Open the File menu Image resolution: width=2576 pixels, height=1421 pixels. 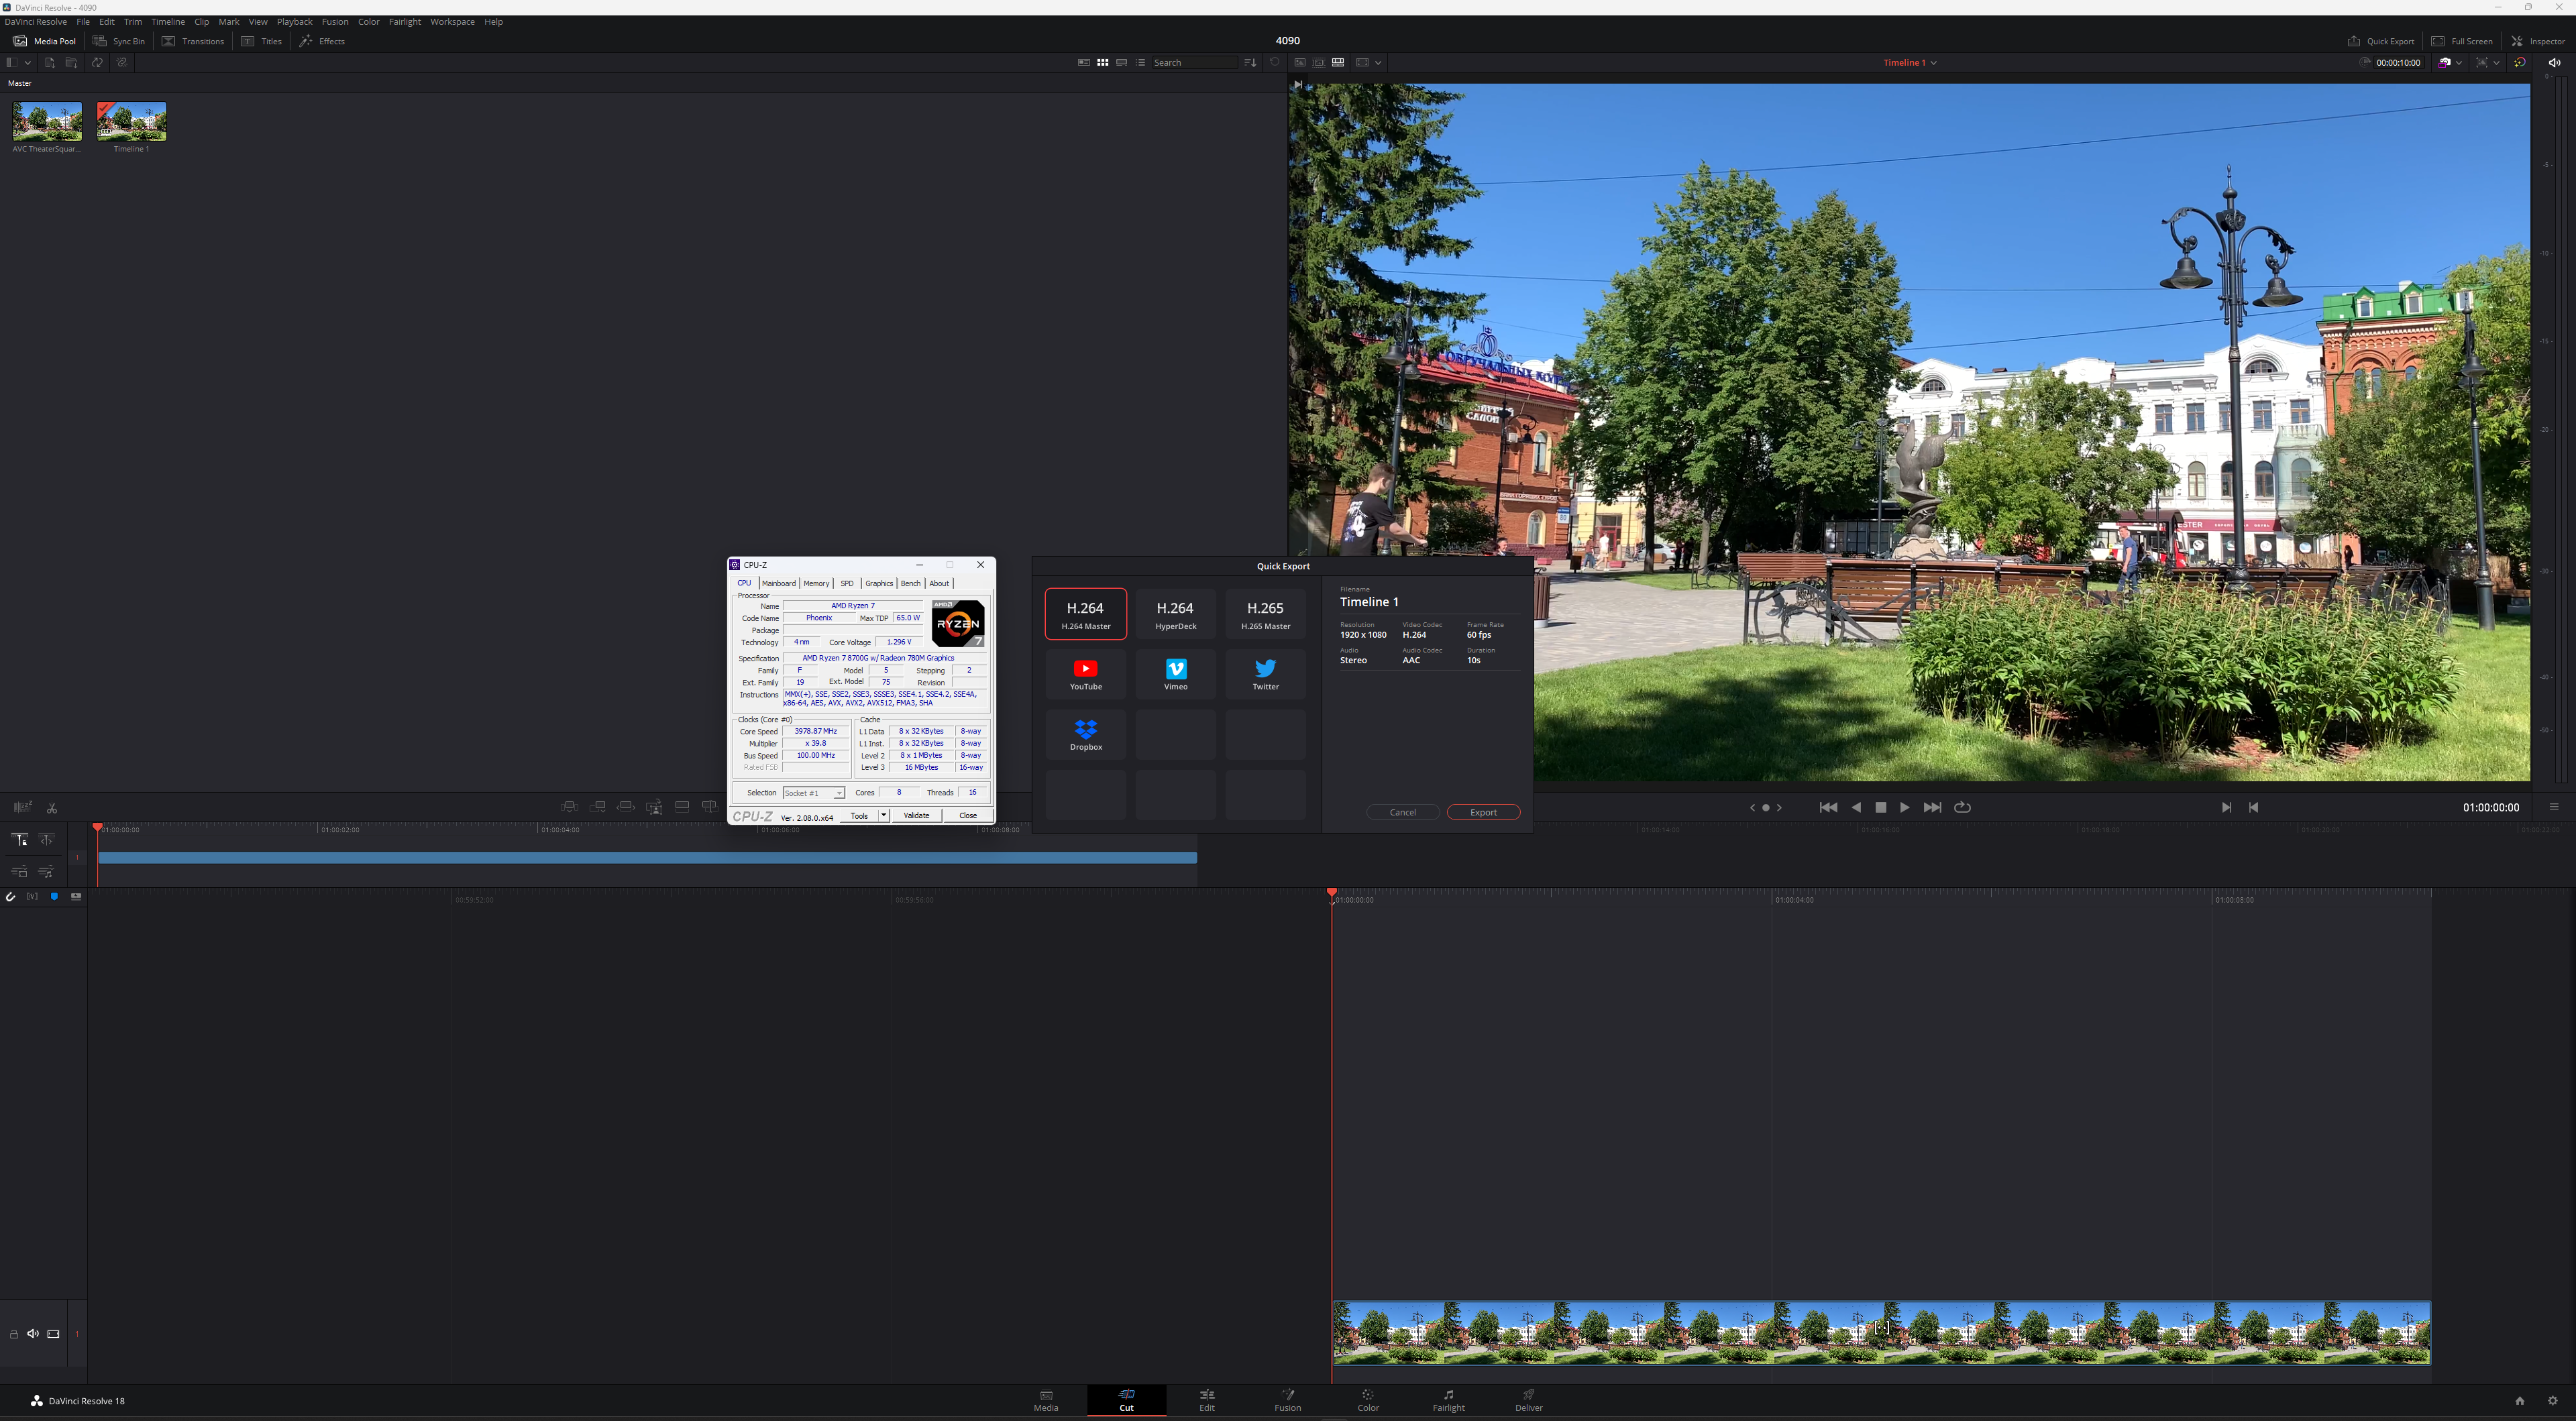[x=83, y=21]
